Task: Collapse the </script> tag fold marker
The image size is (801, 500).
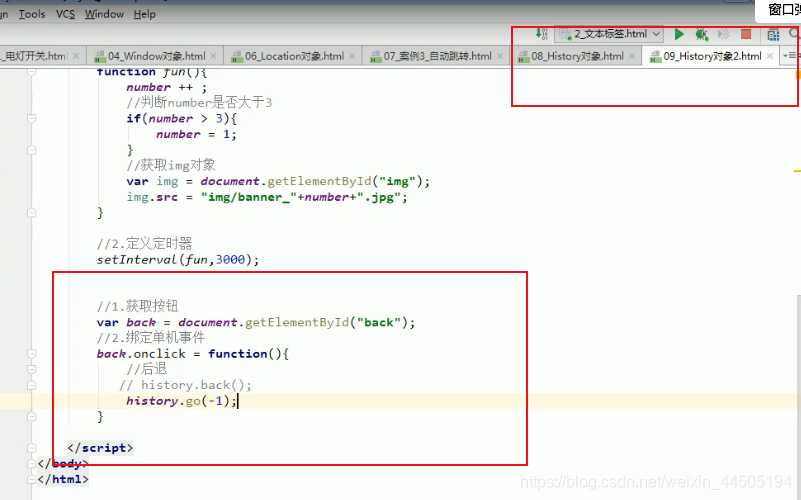Action: tap(32, 448)
